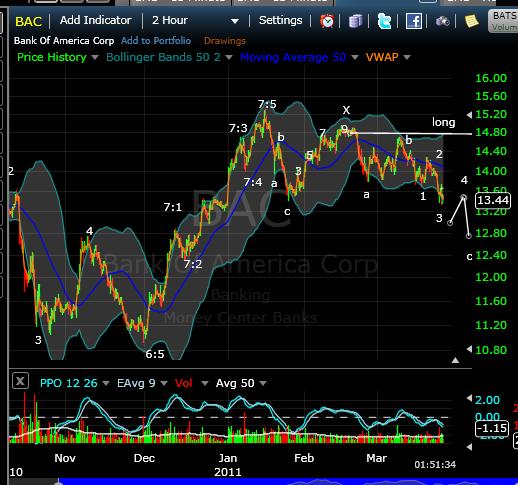Click the 'long' annotation label
Viewport: 518px width, 485px height.
tap(443, 122)
